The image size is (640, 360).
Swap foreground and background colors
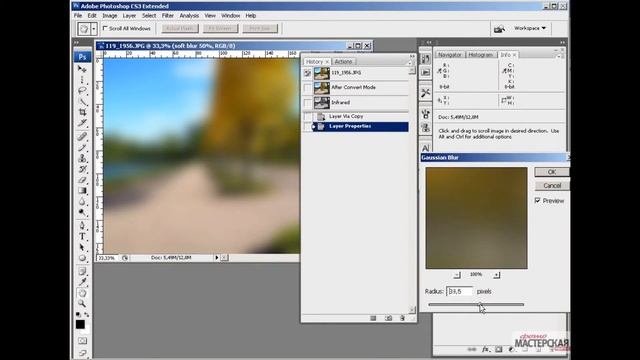point(87,314)
